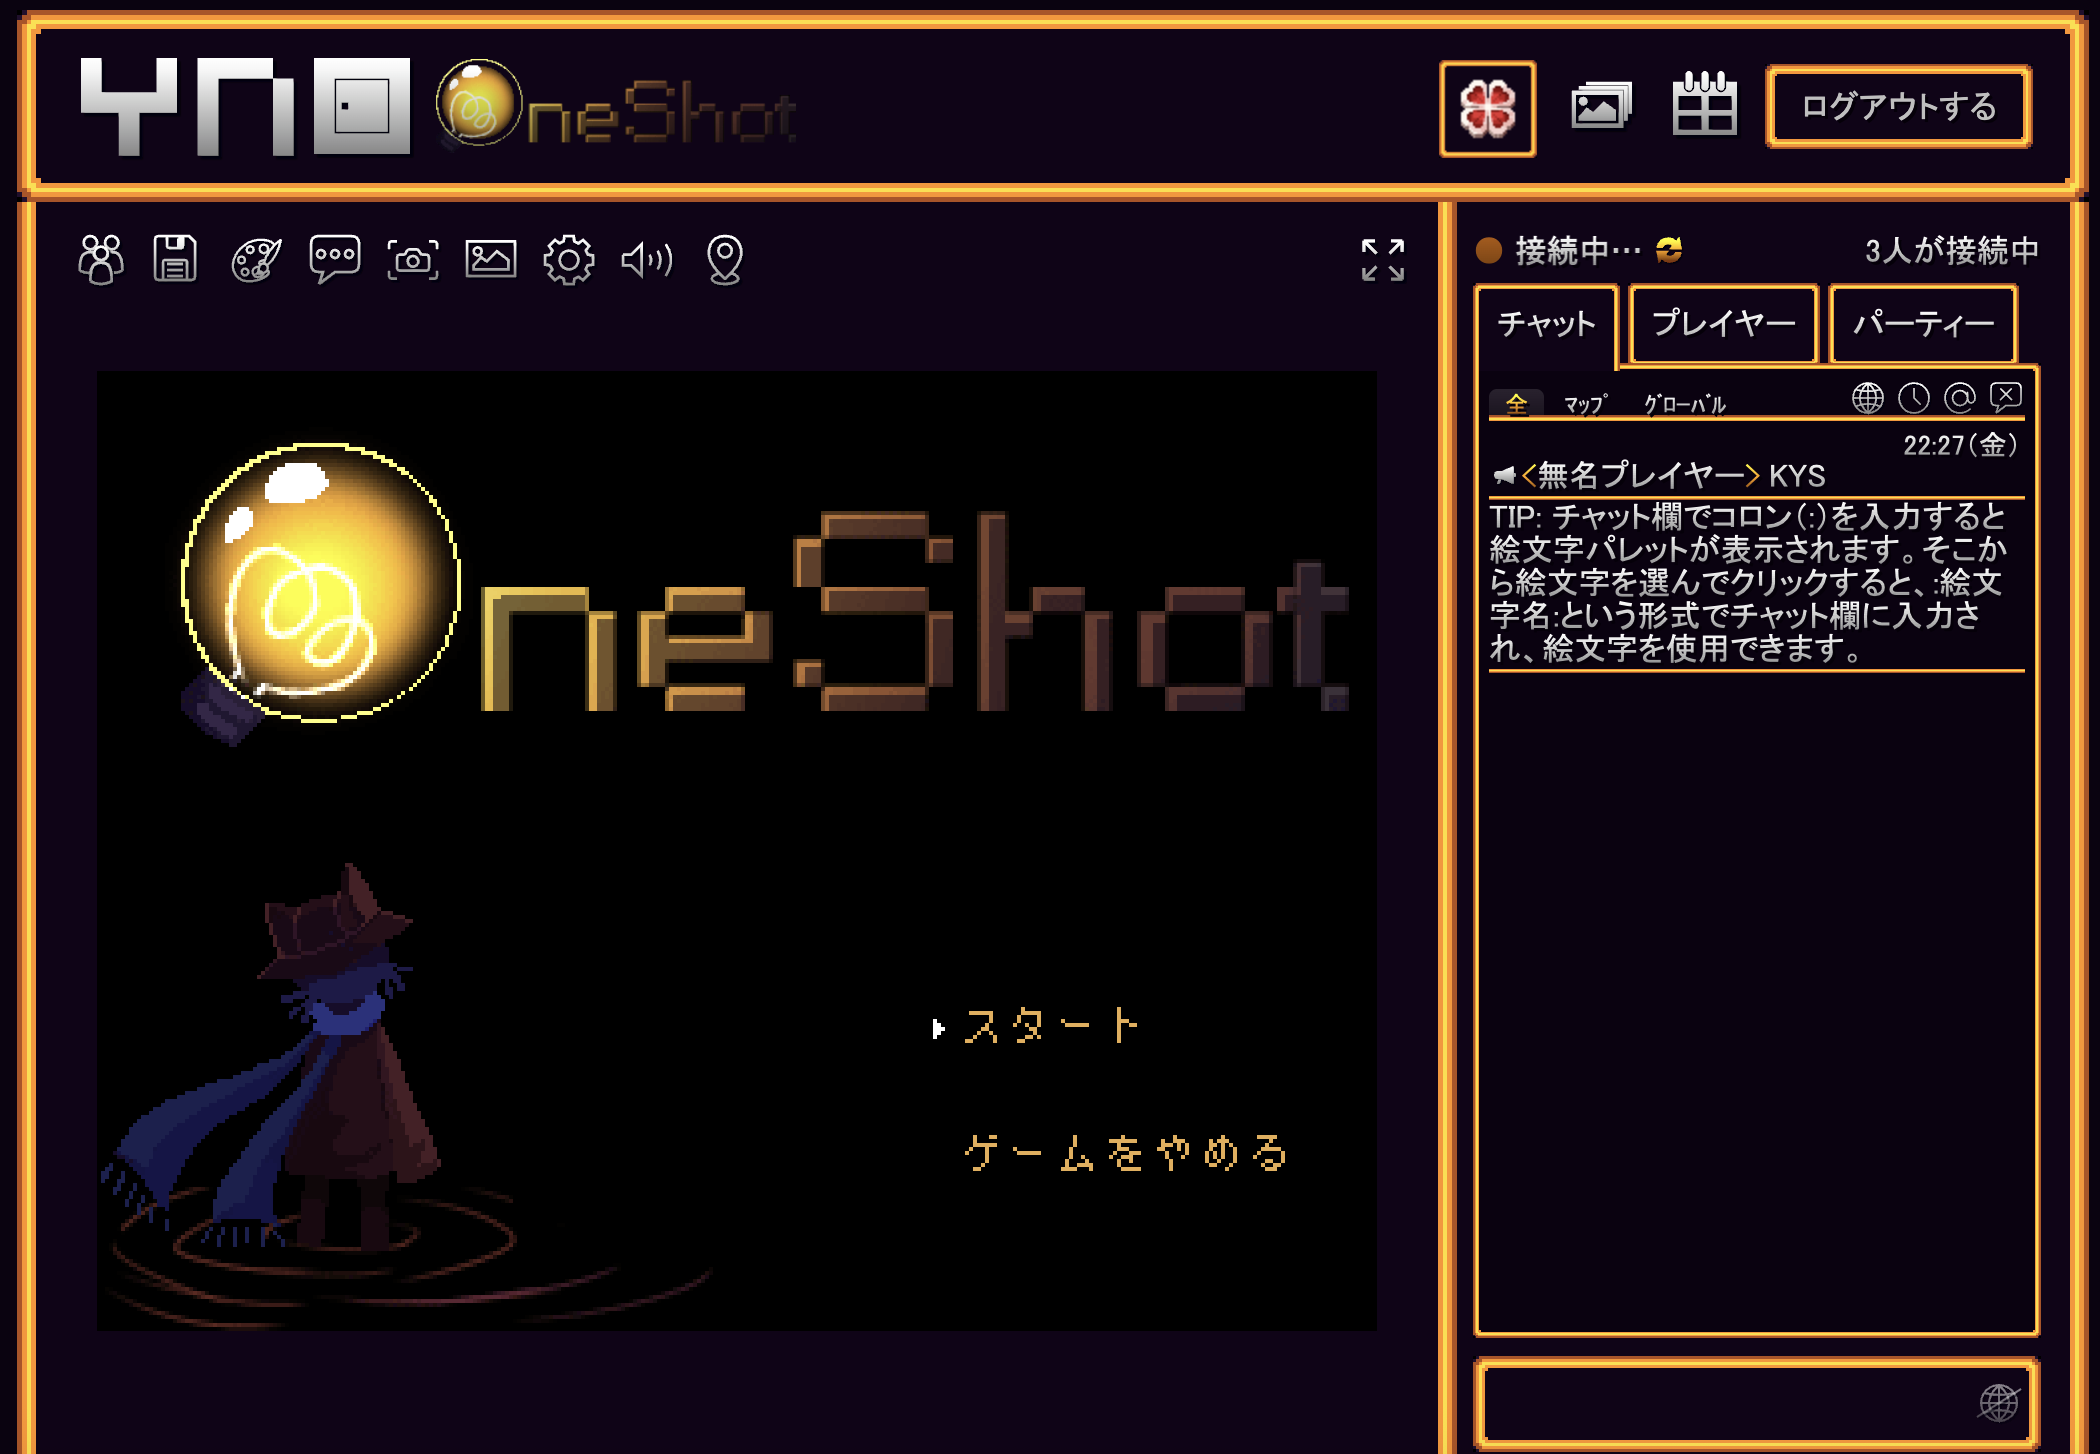
Task: Click the camera screenshot icon
Action: [412, 260]
